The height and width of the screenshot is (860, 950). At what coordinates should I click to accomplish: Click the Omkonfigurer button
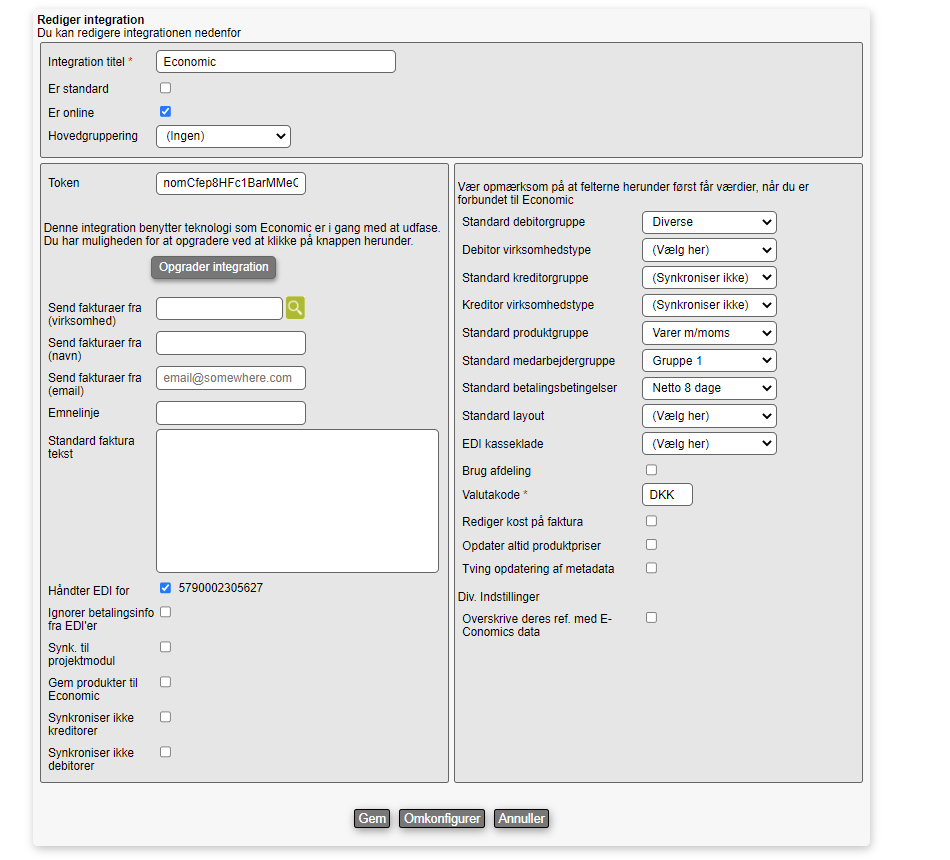tap(442, 818)
